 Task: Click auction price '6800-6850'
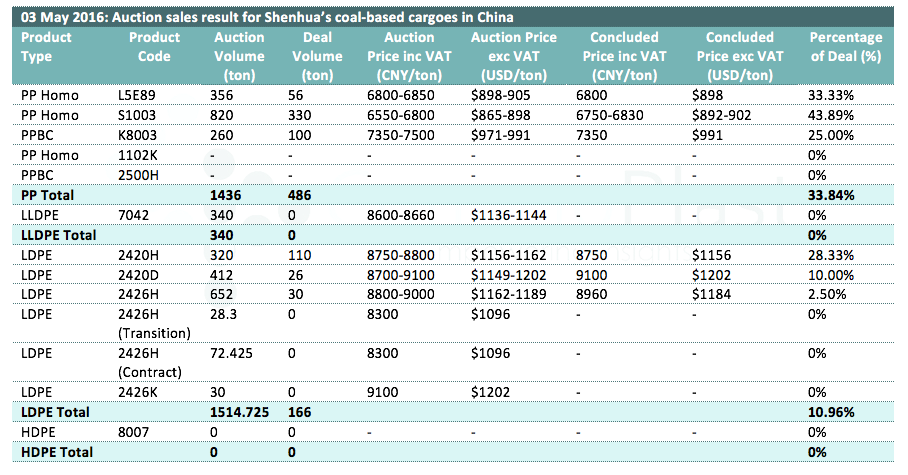[401, 95]
